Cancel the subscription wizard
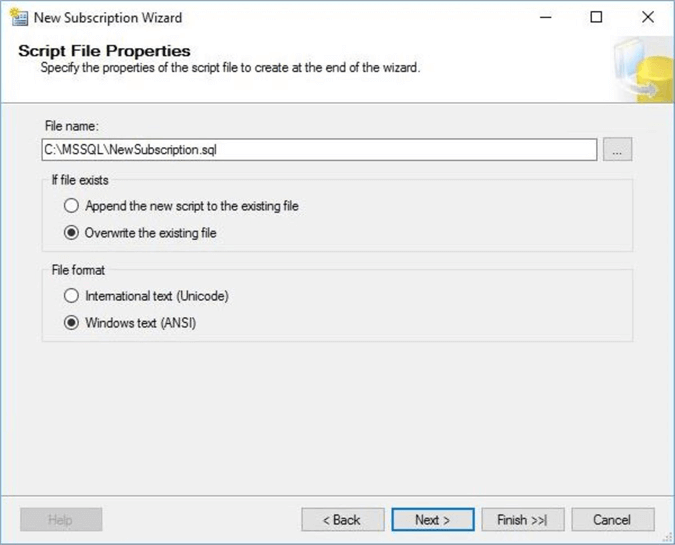The image size is (675, 545). click(x=612, y=520)
